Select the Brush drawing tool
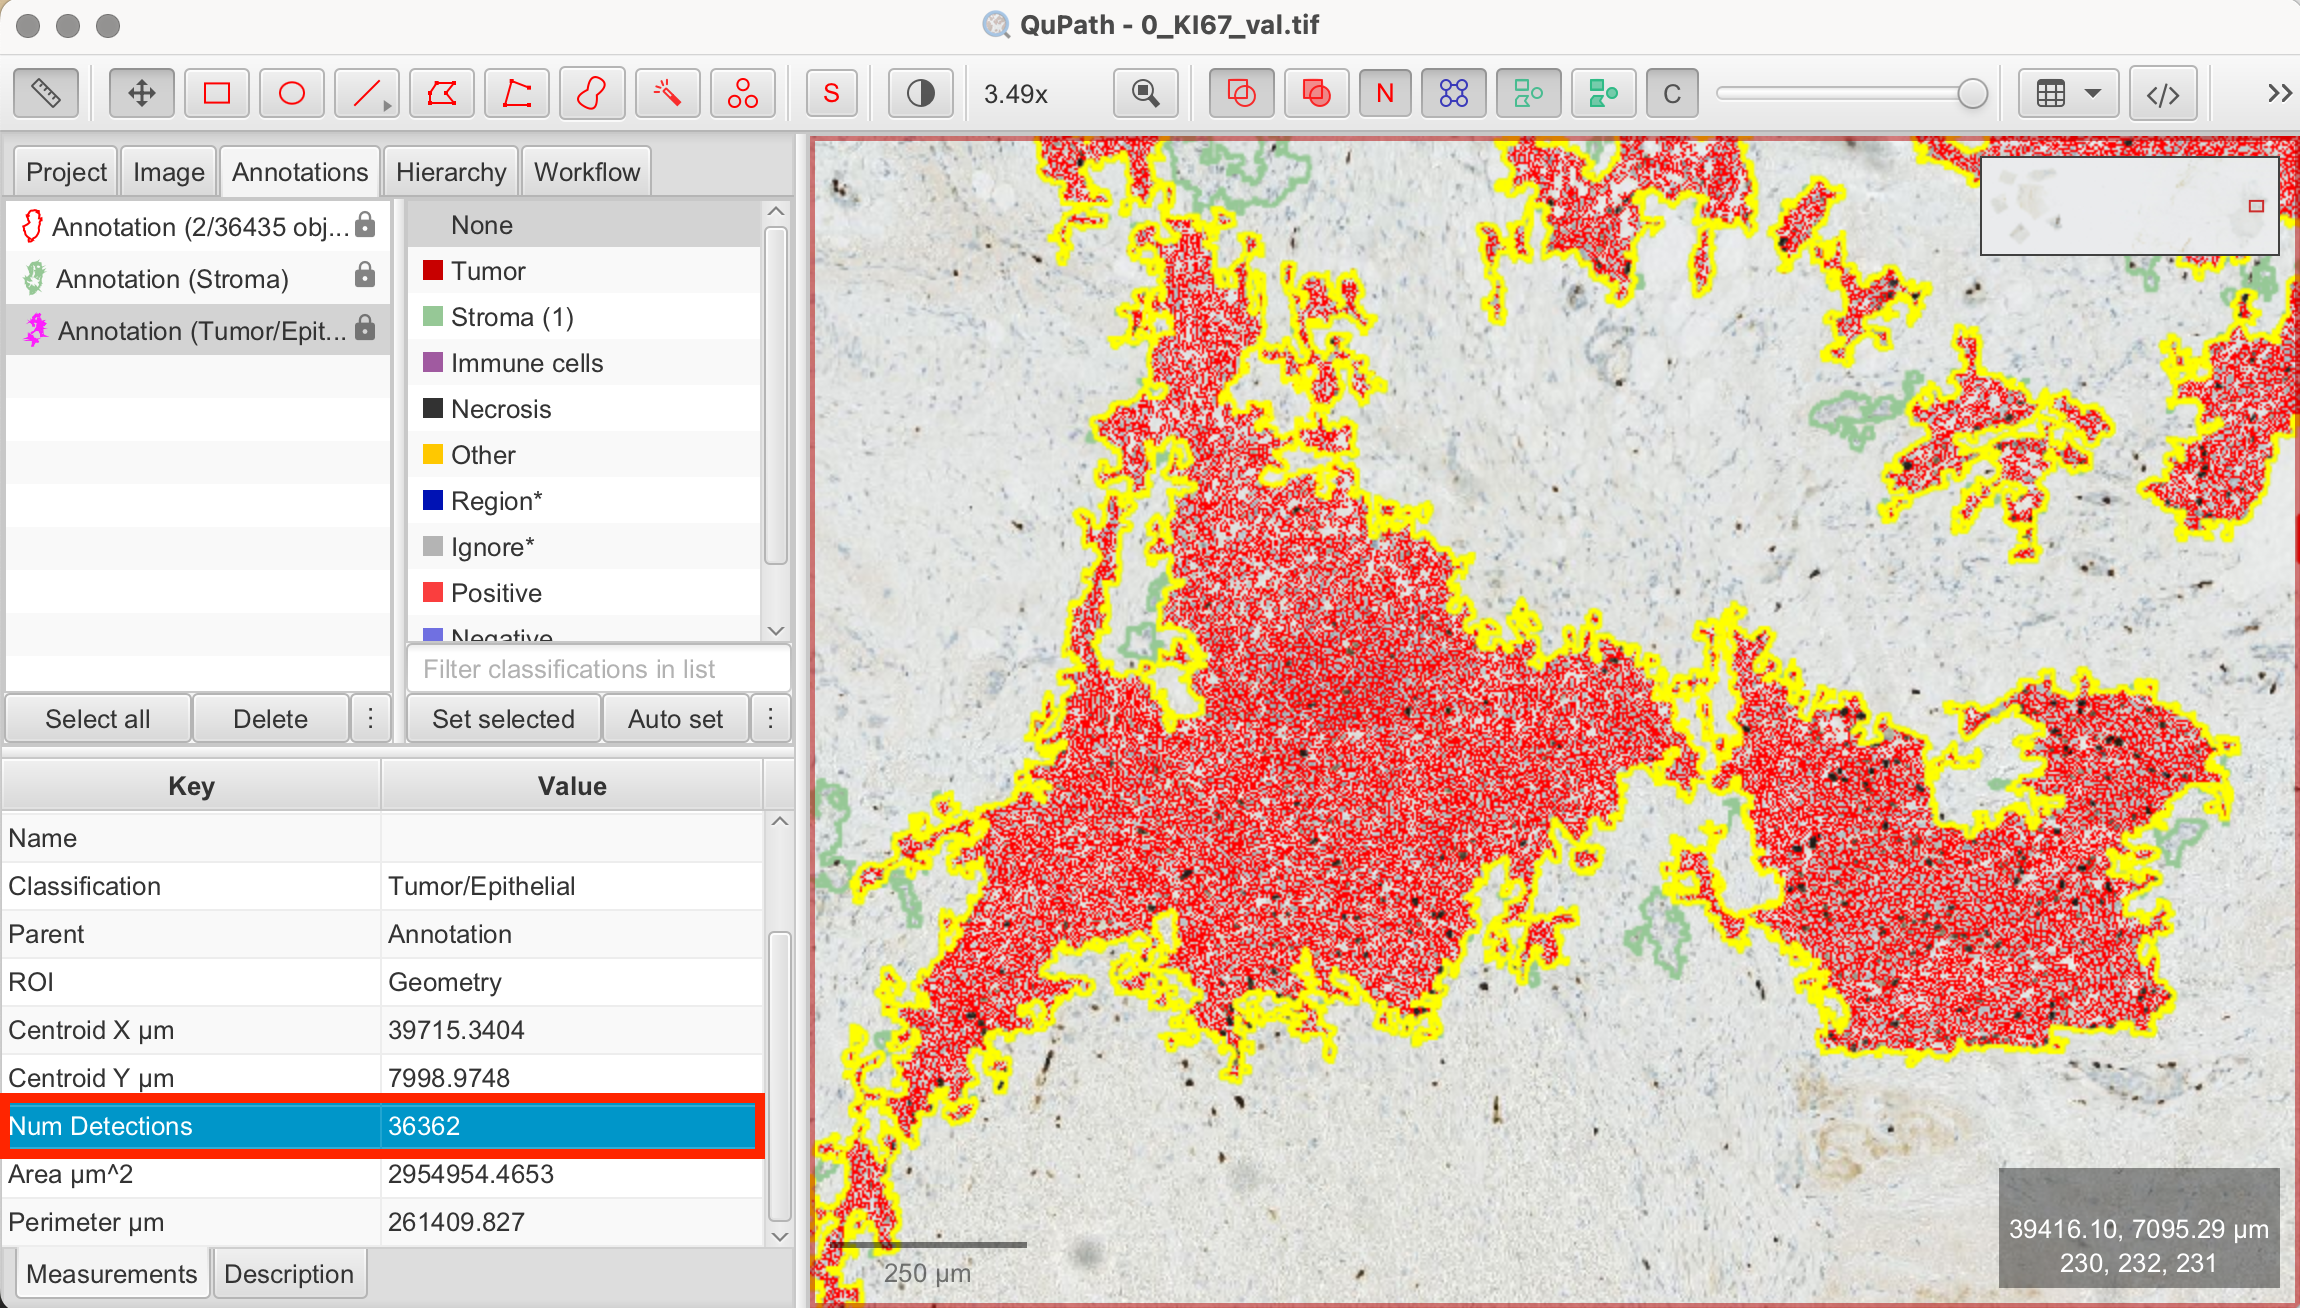2300x1308 pixels. click(x=591, y=92)
